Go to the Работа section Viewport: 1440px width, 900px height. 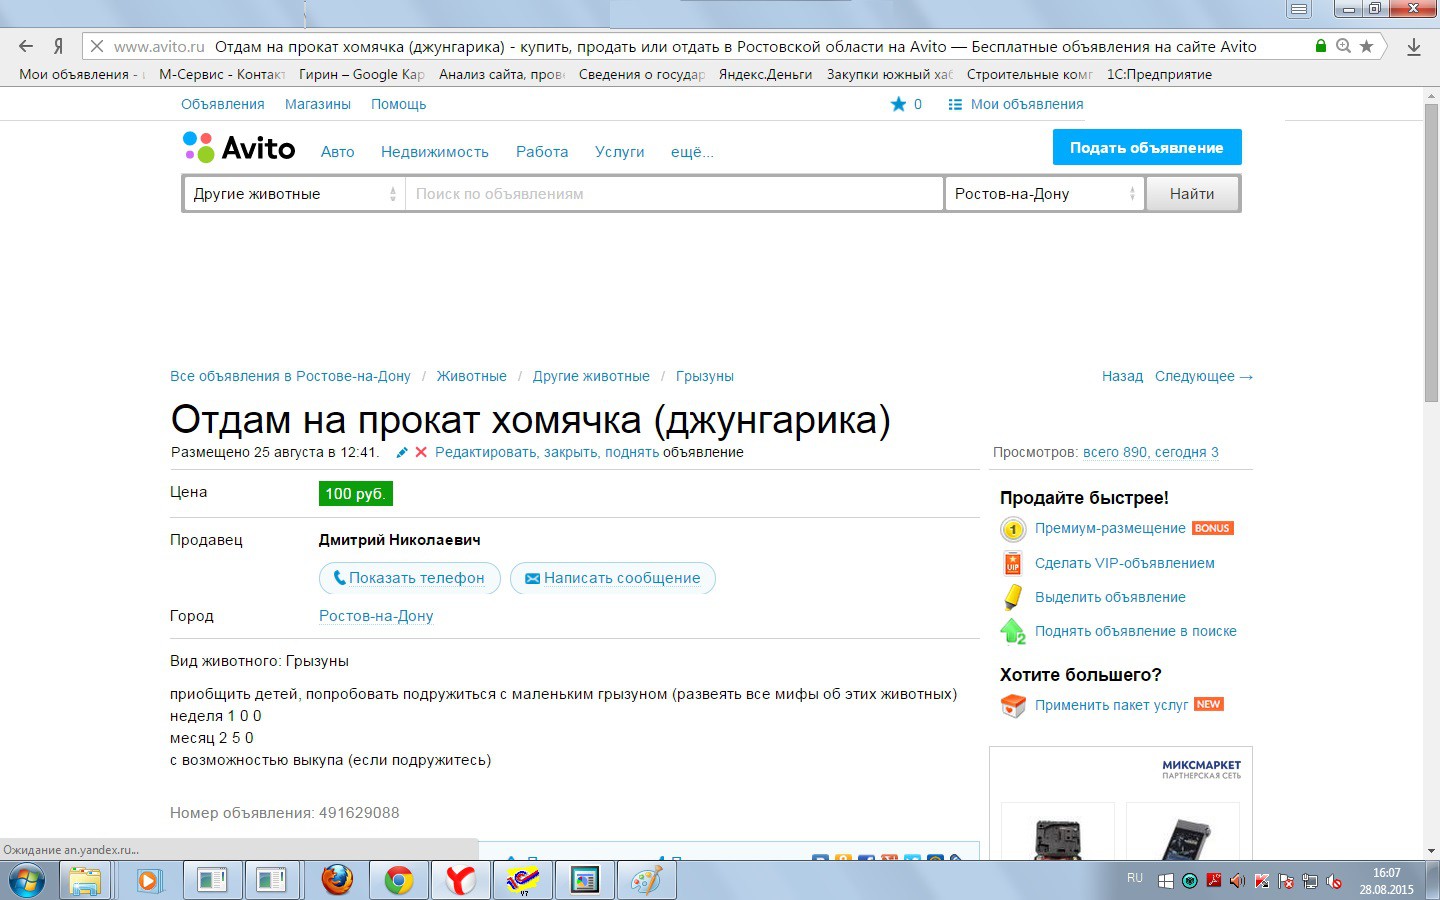[x=541, y=152]
